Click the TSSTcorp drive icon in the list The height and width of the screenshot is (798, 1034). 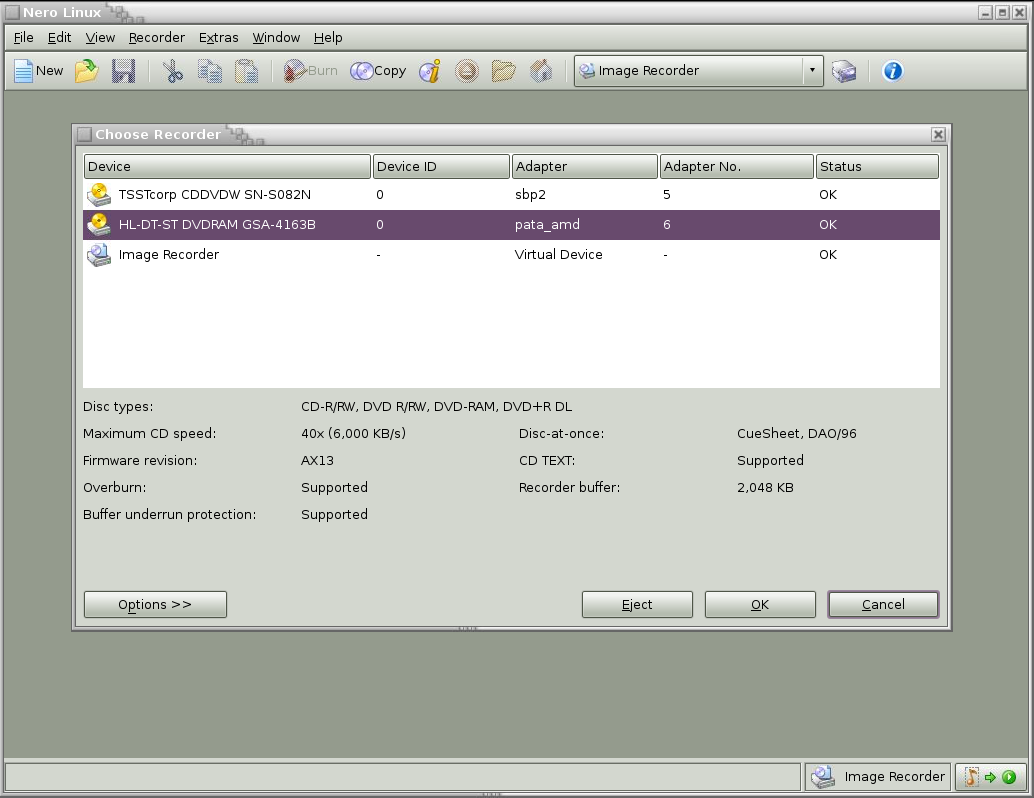pyautogui.click(x=99, y=195)
